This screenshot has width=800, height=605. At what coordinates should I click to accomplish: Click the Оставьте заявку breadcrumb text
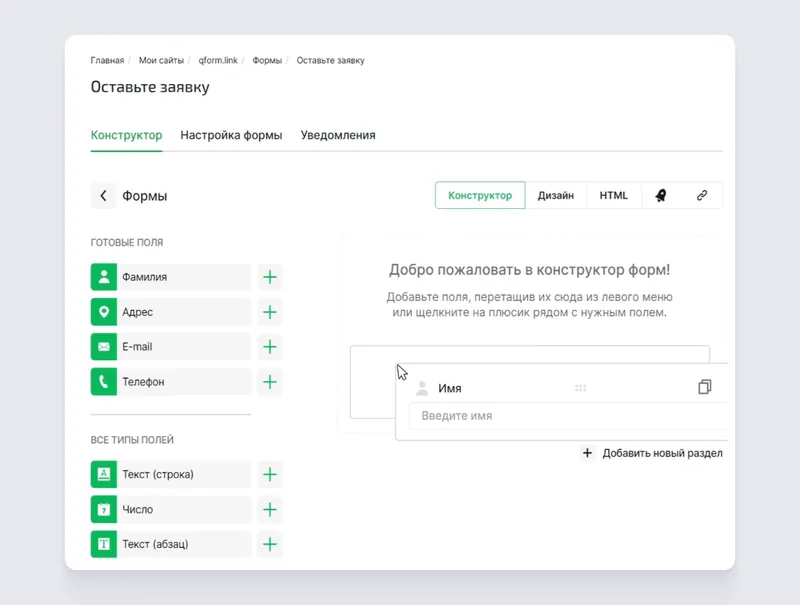pyautogui.click(x=331, y=60)
